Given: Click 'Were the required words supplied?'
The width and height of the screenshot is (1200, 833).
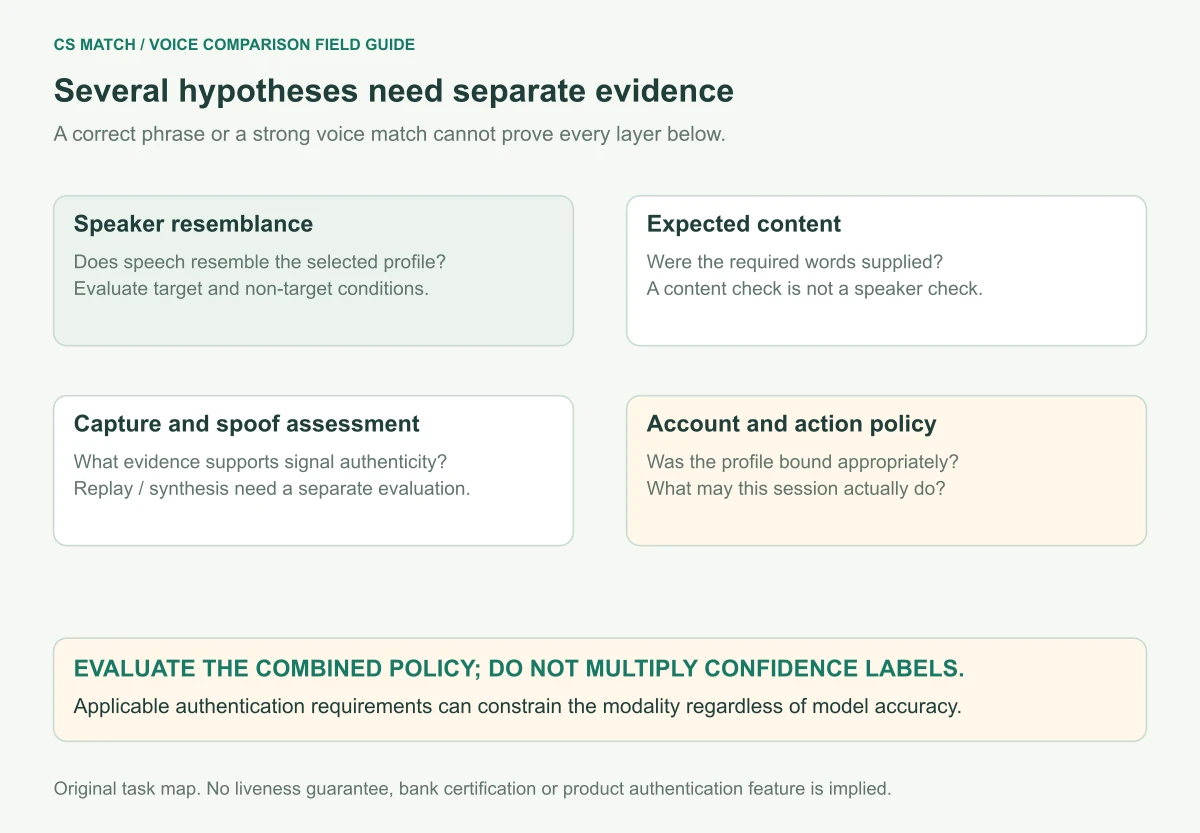Looking at the screenshot, I should pos(795,262).
